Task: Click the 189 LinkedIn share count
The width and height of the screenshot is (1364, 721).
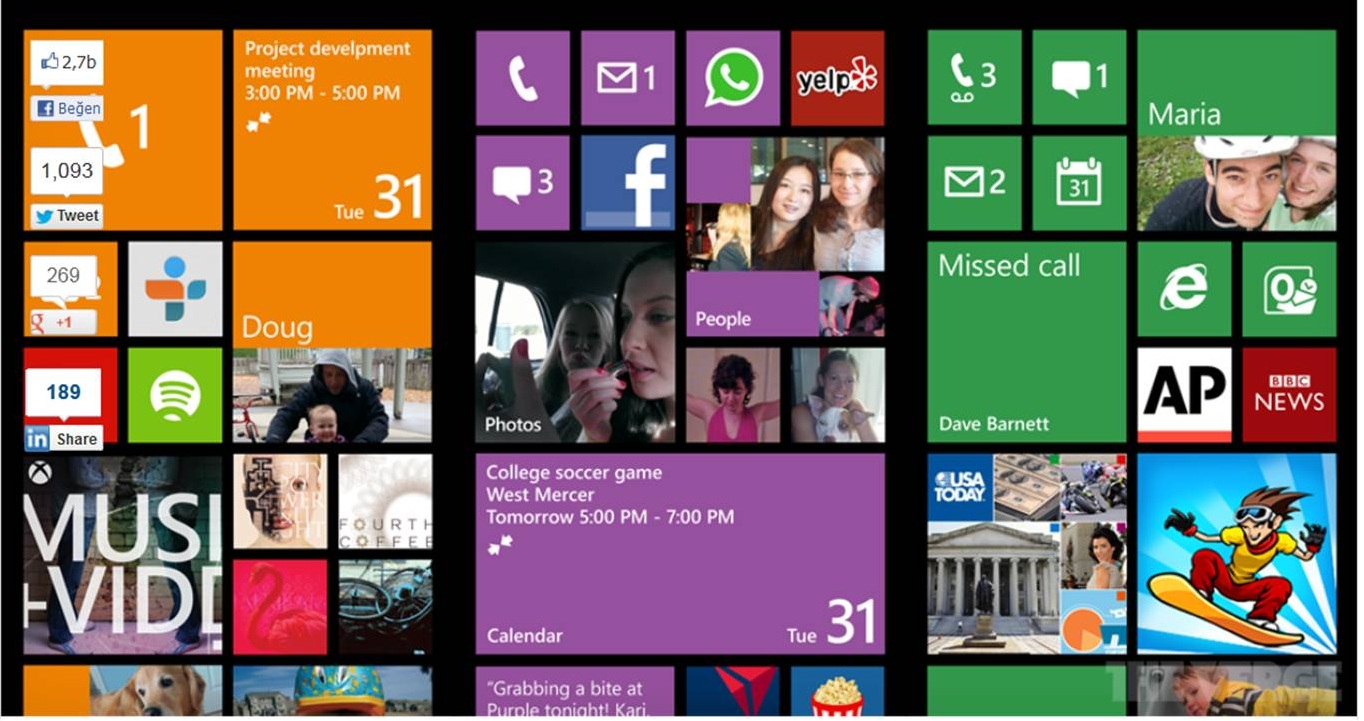Action: click(63, 393)
